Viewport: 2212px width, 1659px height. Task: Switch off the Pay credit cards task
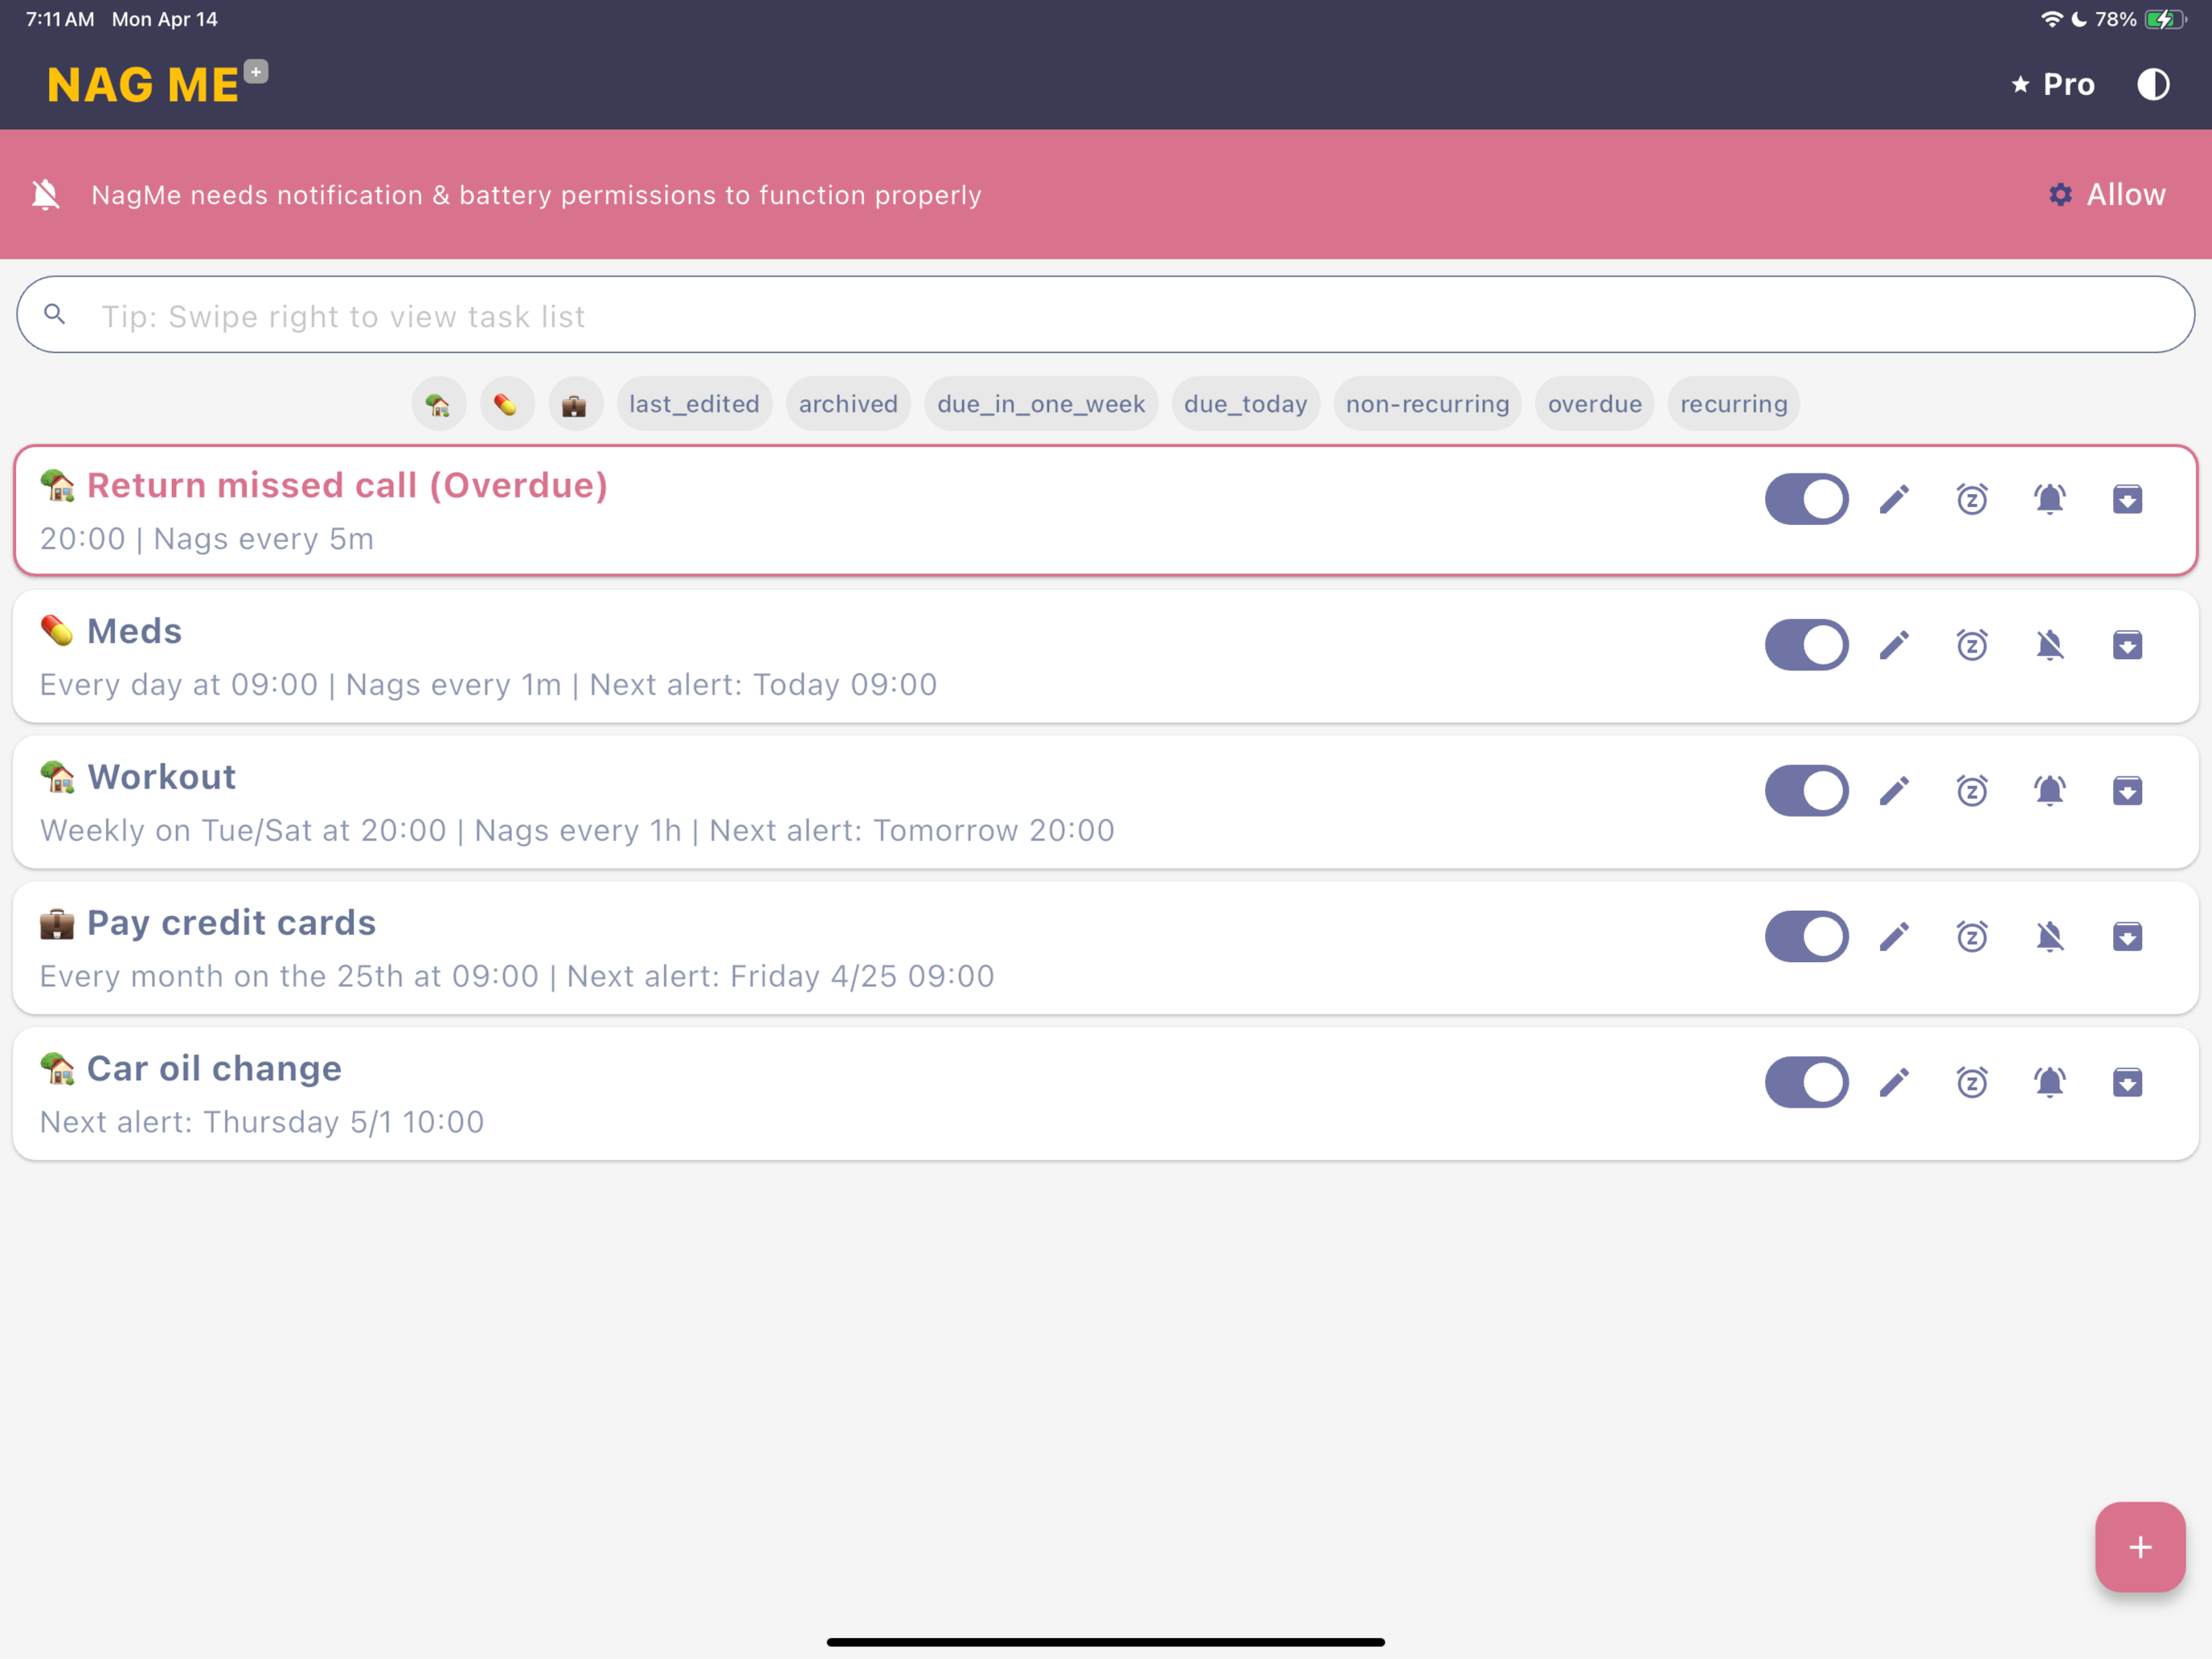pos(1806,937)
